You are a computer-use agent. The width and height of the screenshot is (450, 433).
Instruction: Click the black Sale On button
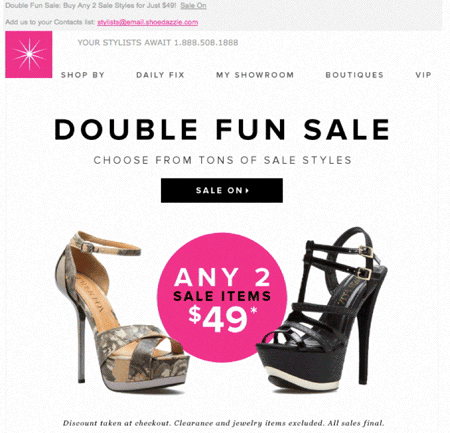pos(222,190)
